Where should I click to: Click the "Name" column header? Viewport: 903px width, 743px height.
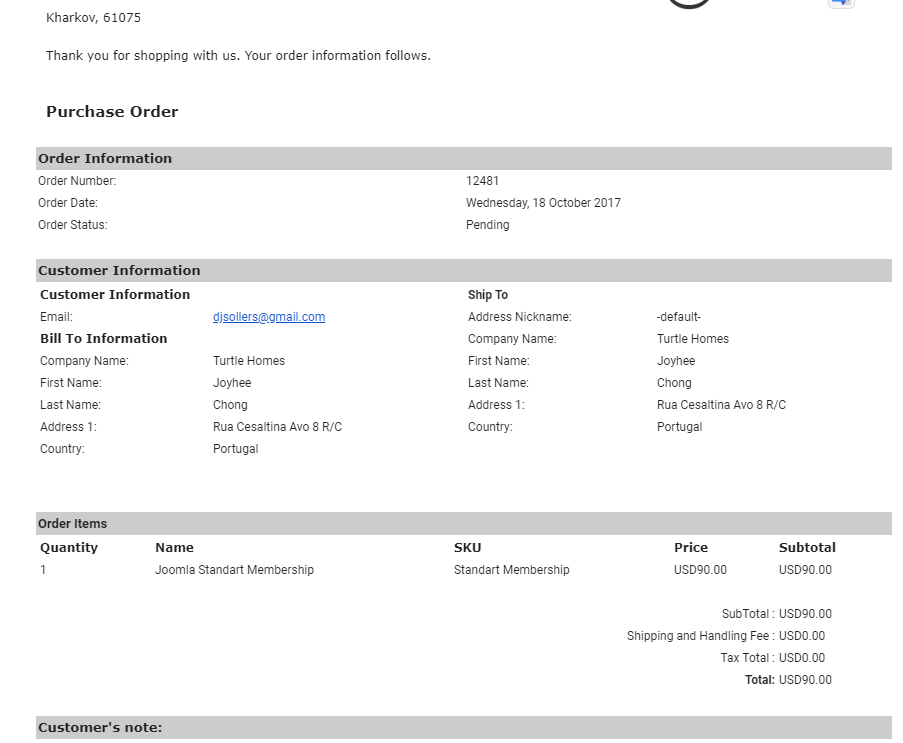[x=174, y=548]
